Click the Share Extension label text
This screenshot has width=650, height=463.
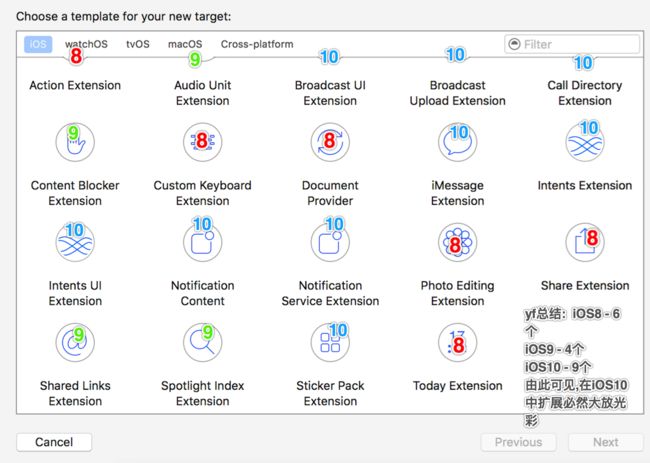pyautogui.click(x=585, y=285)
